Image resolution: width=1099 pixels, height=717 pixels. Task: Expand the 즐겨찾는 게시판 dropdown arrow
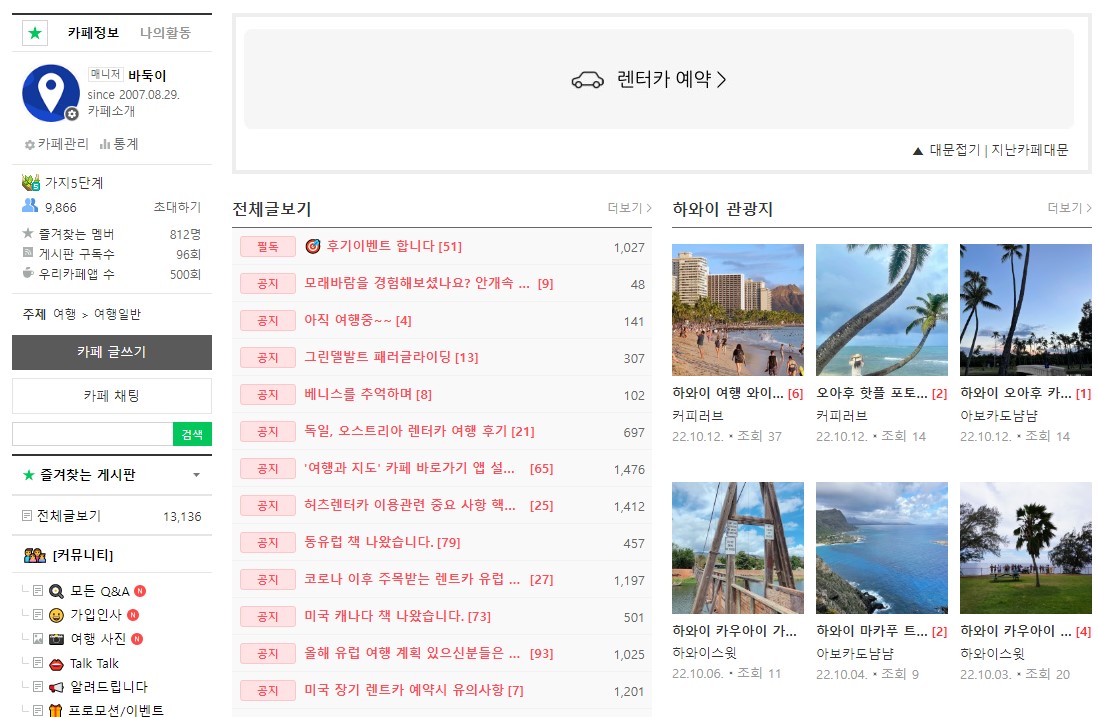[196, 475]
